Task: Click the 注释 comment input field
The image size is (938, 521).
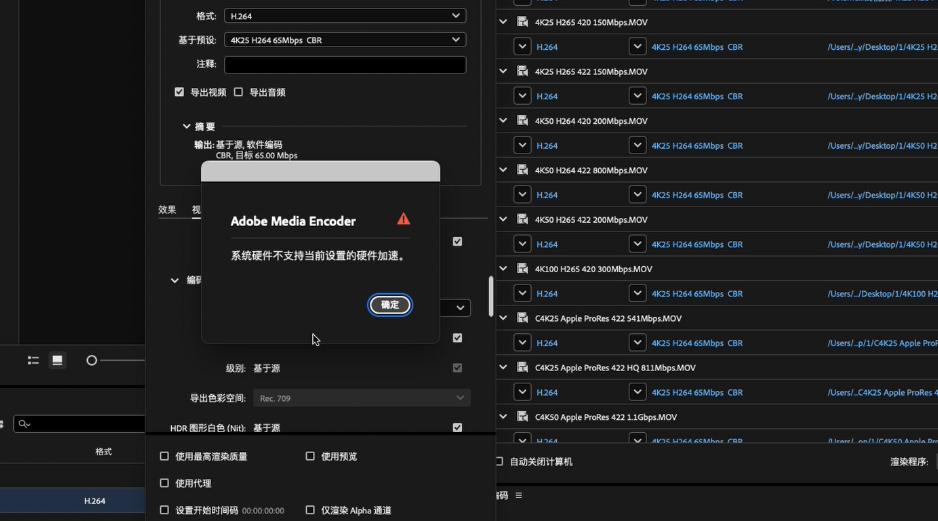Action: (345, 65)
